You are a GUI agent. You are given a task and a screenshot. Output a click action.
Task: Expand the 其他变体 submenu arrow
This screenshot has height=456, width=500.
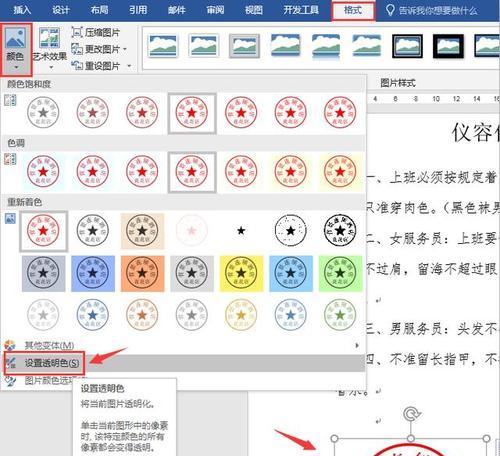pos(357,345)
